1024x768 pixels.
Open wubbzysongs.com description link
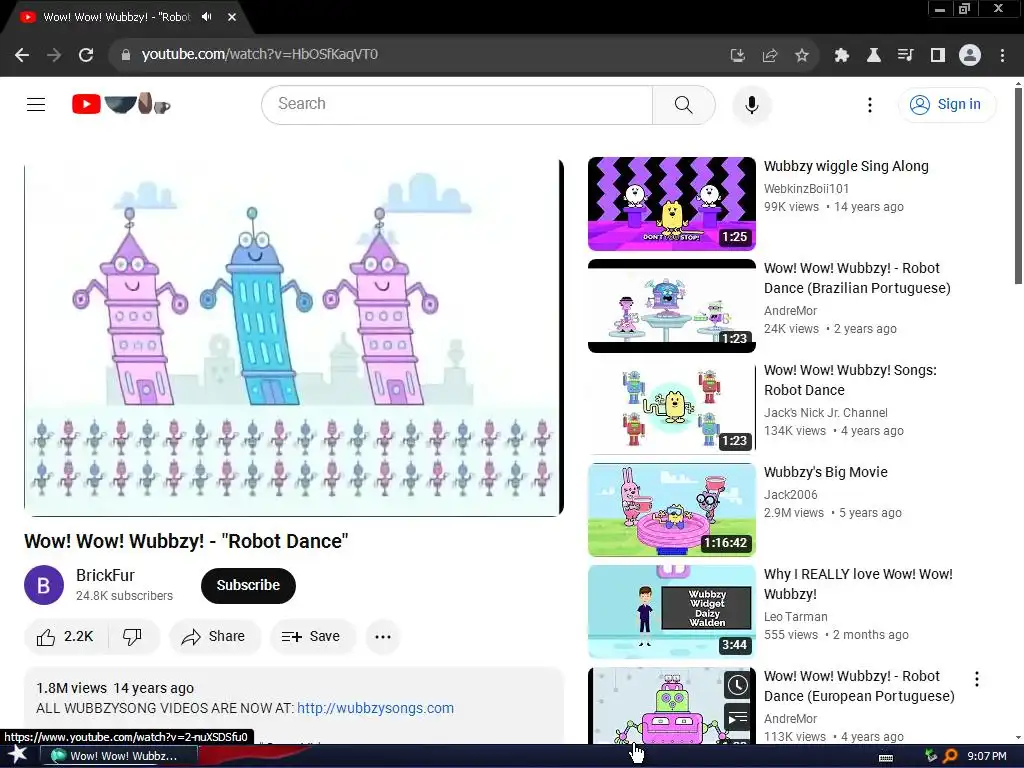coord(376,709)
